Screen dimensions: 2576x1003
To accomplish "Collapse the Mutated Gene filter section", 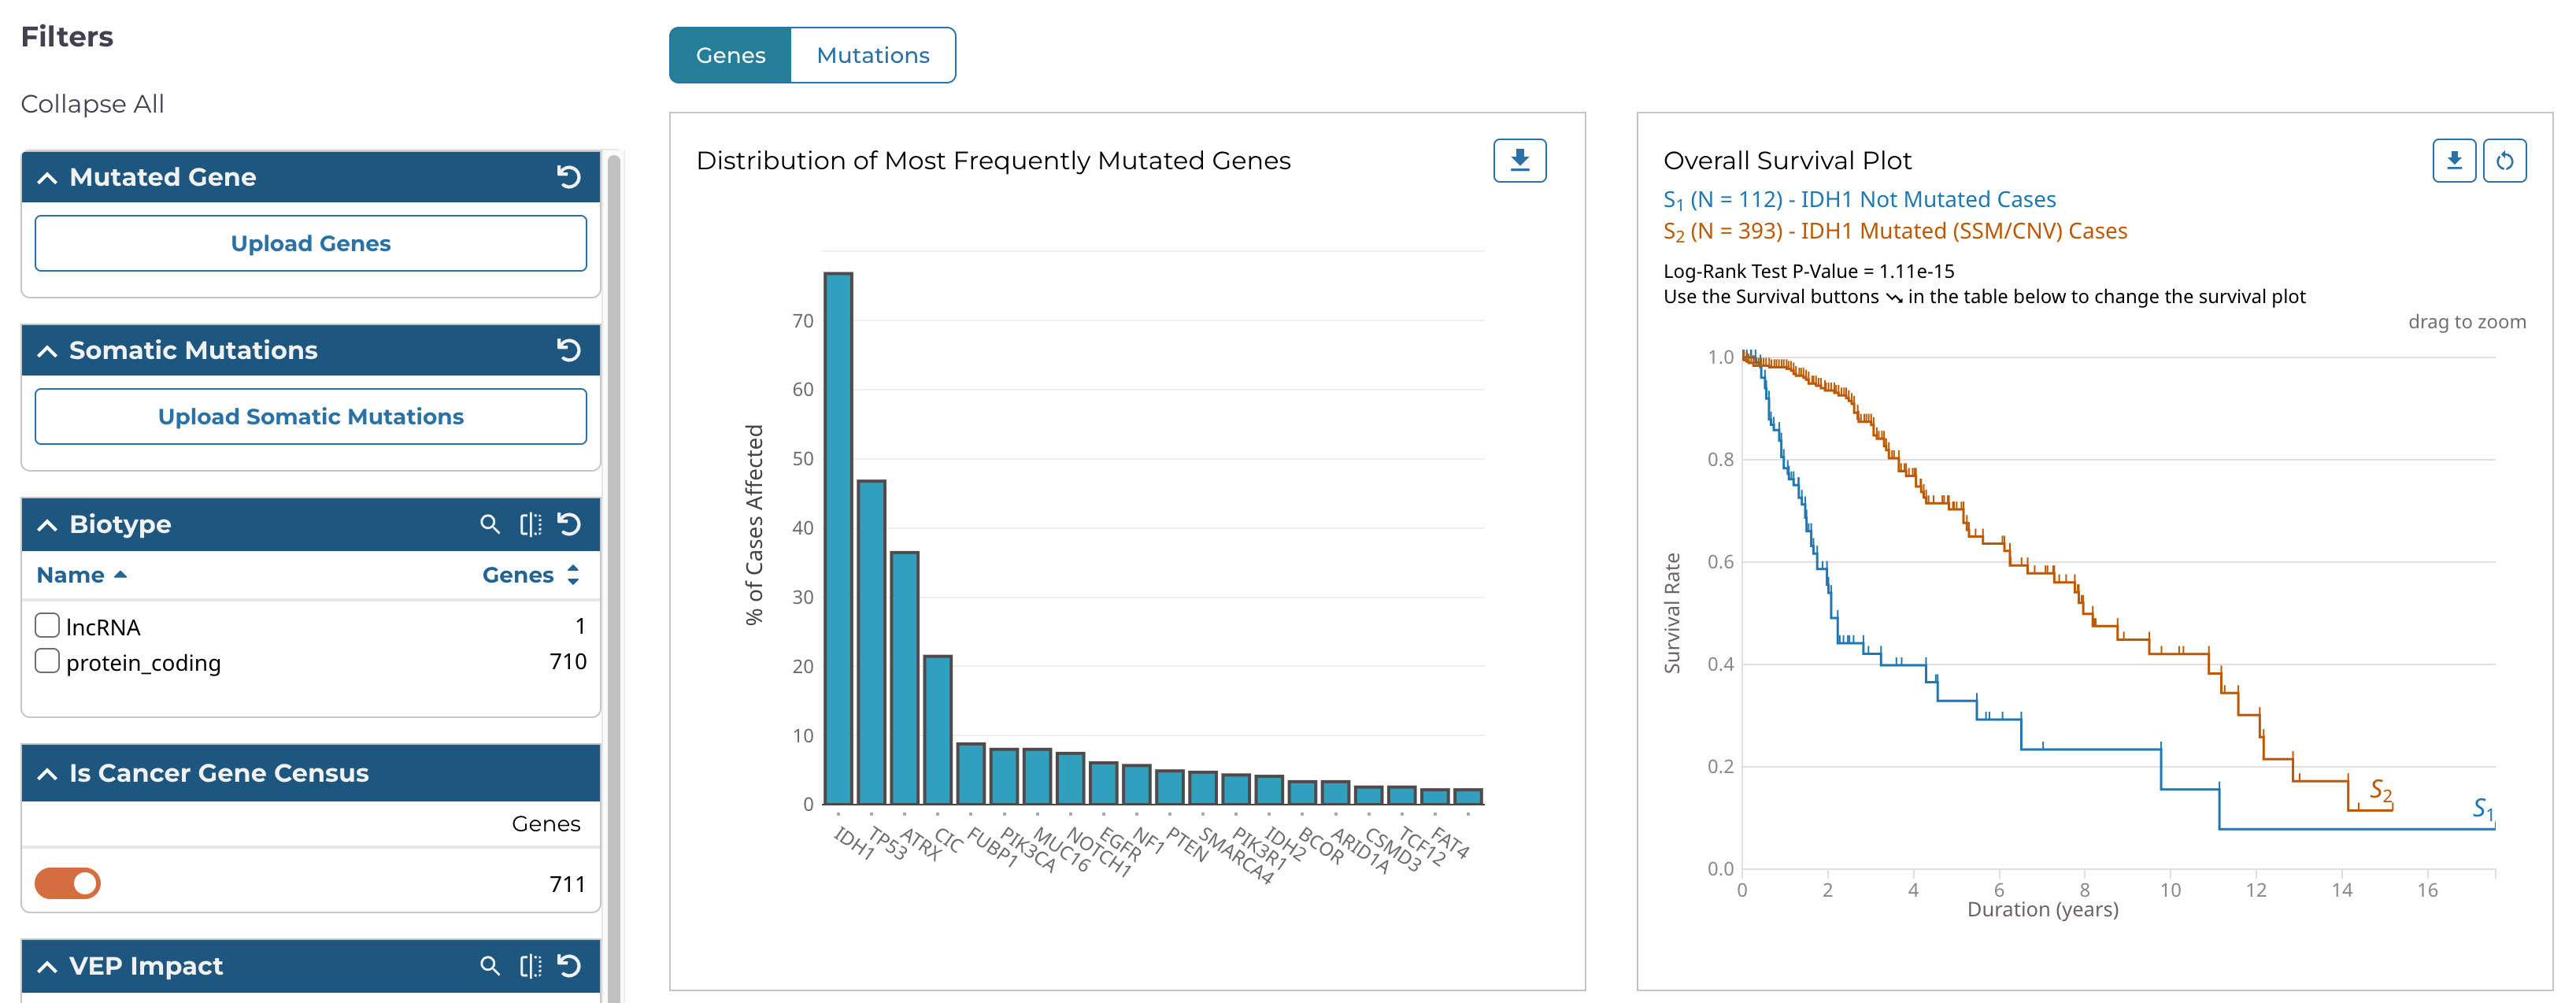I will coord(47,178).
